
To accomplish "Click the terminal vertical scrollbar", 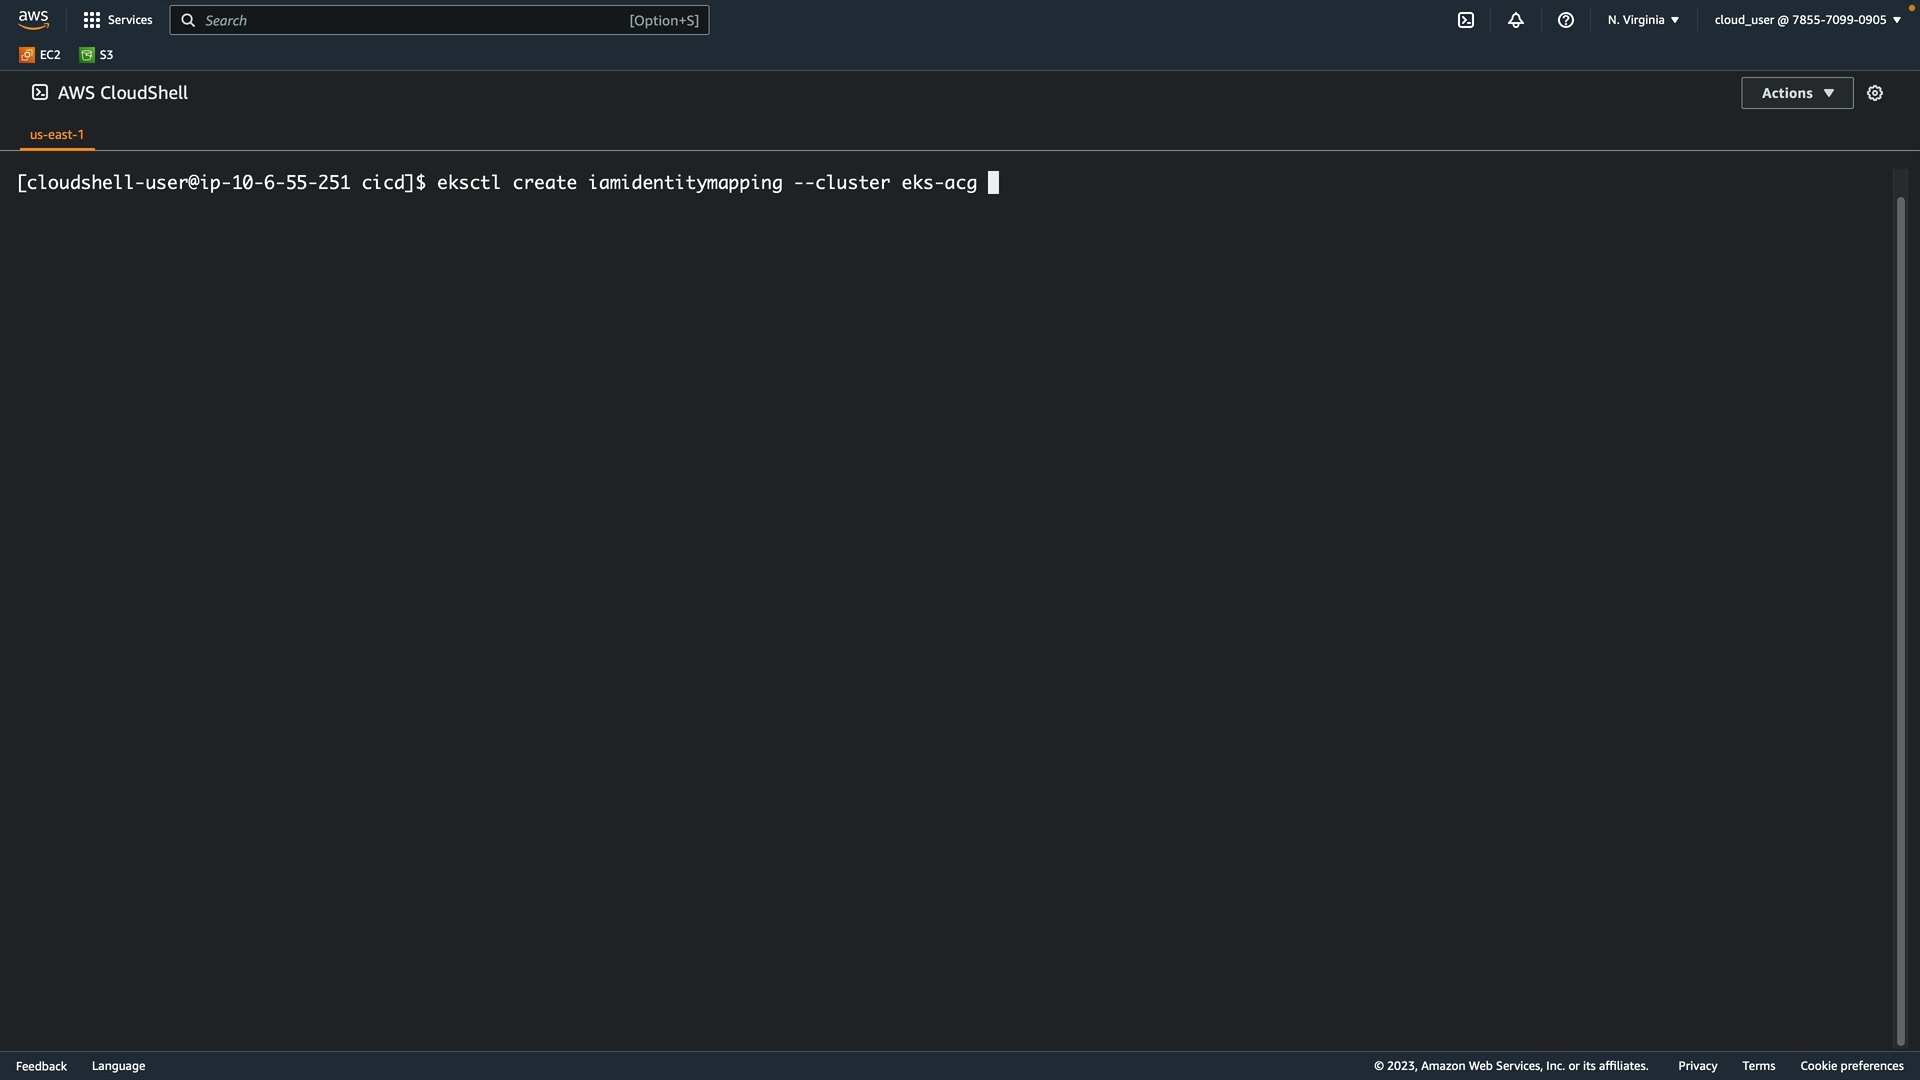I will click(x=1900, y=620).
